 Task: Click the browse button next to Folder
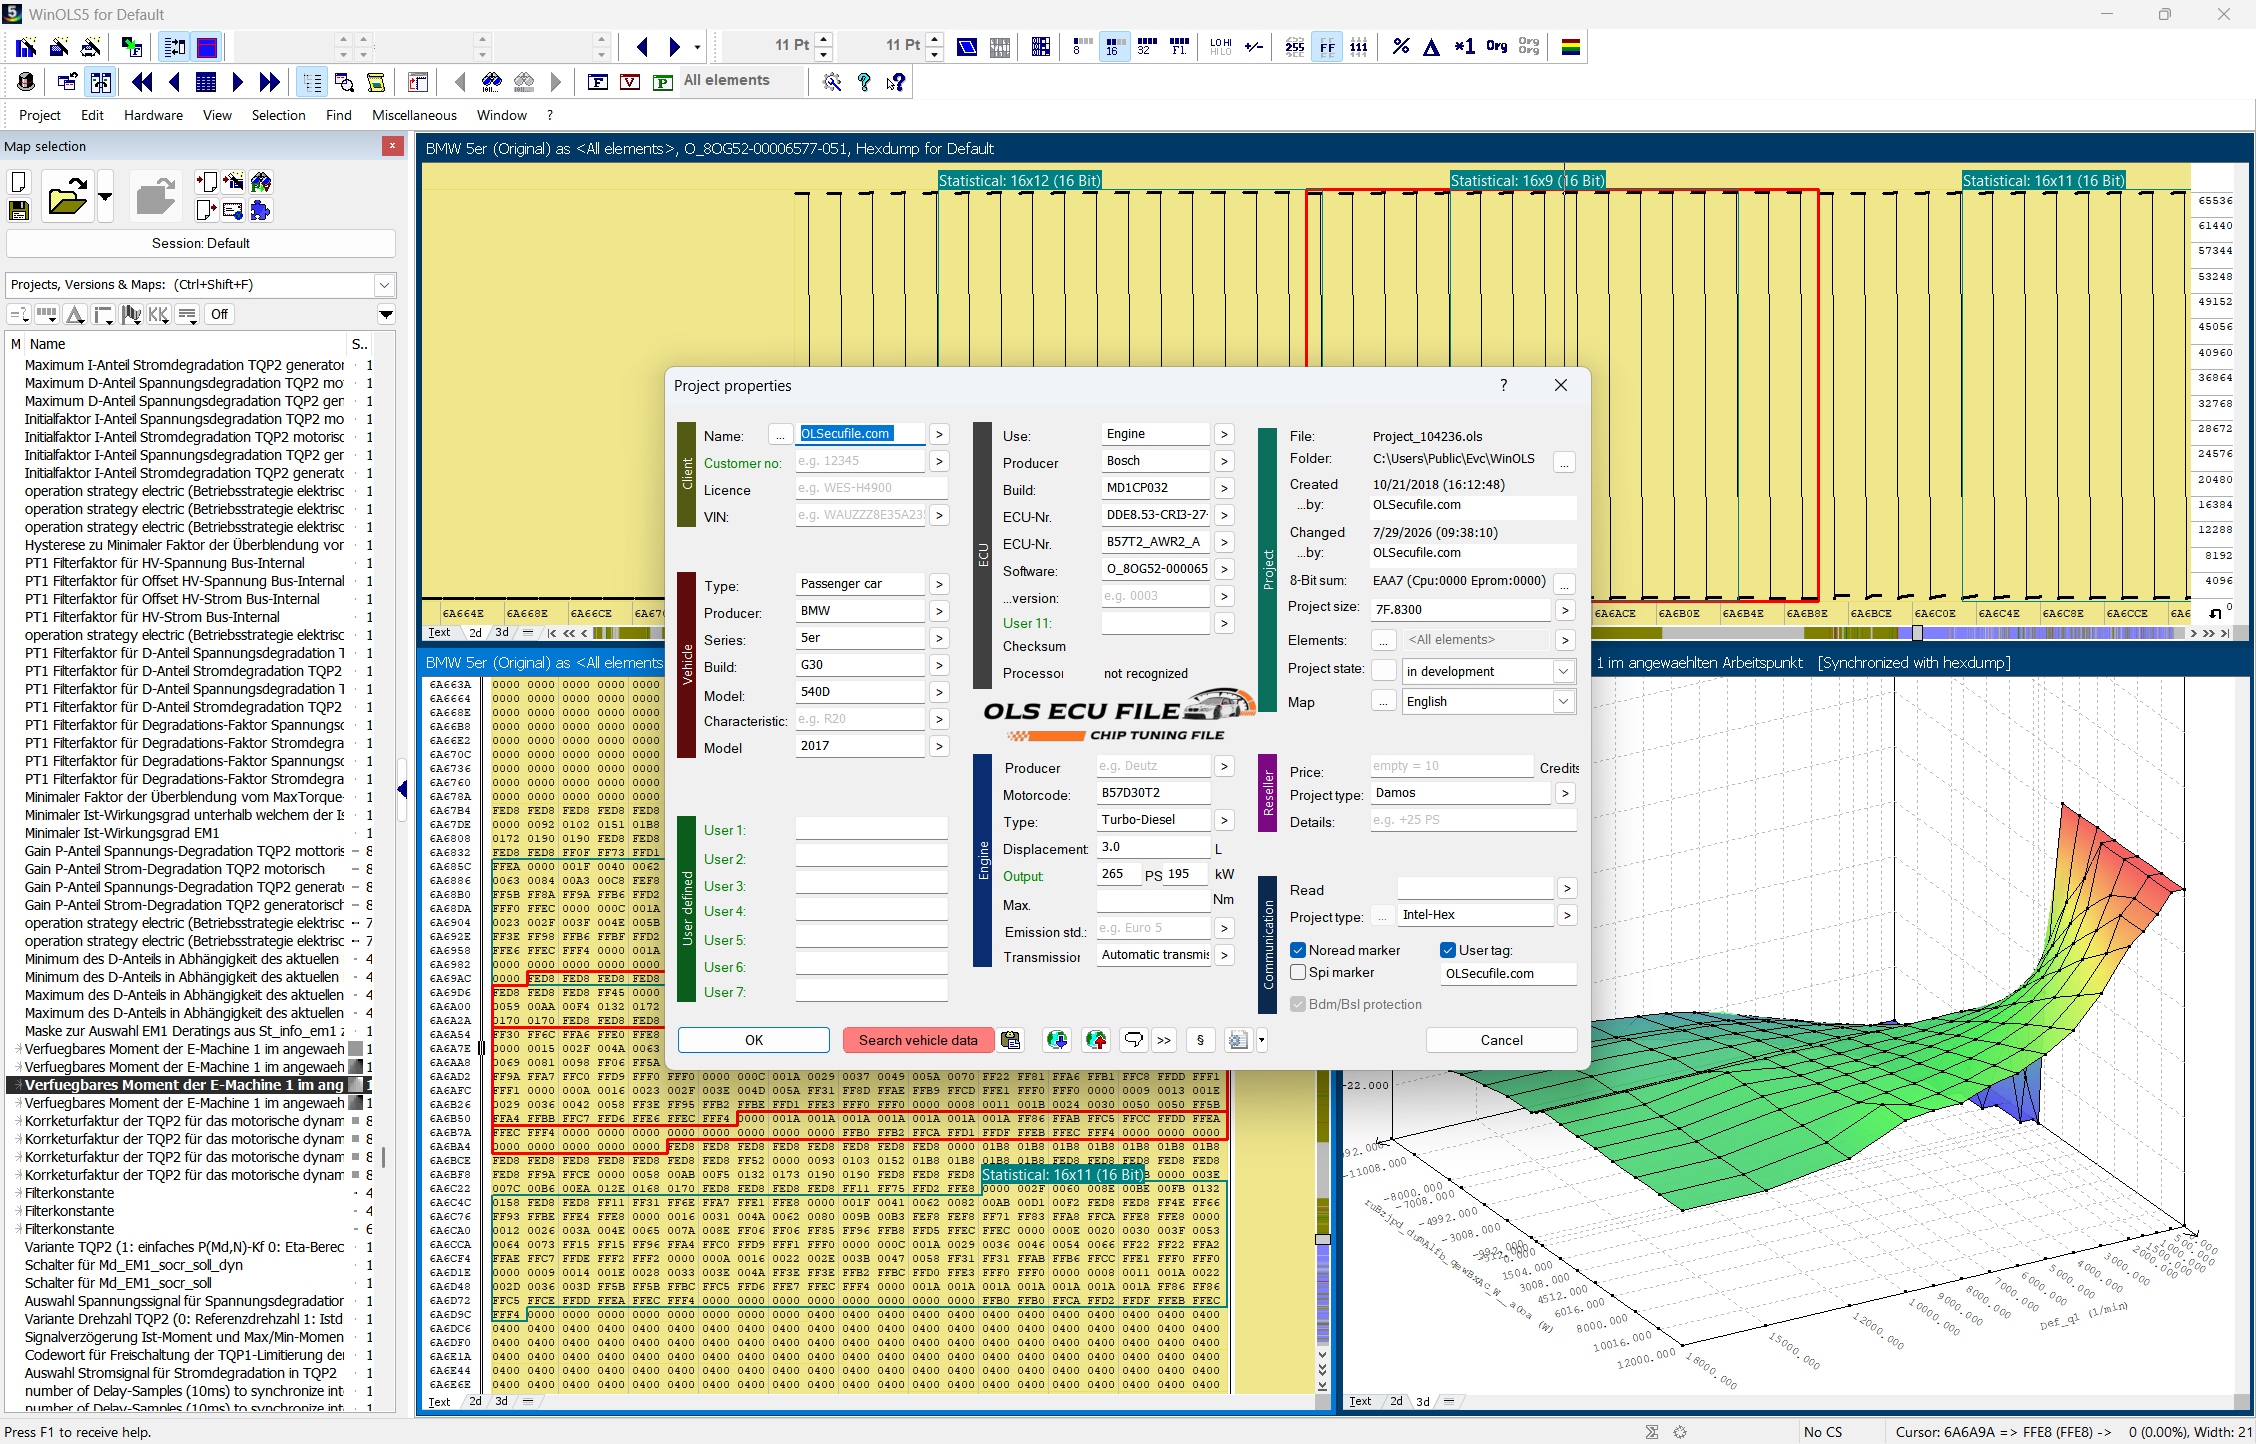pyautogui.click(x=1565, y=461)
